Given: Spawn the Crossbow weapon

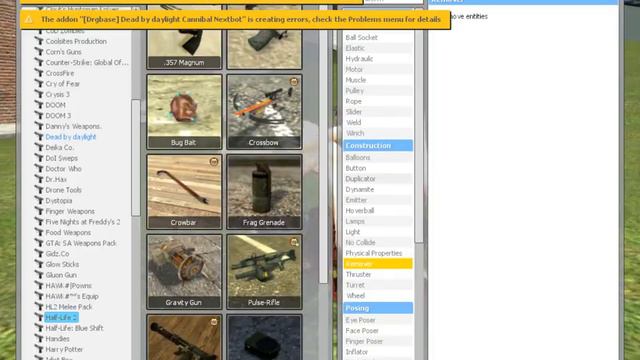Looking at the screenshot, I should [x=264, y=111].
